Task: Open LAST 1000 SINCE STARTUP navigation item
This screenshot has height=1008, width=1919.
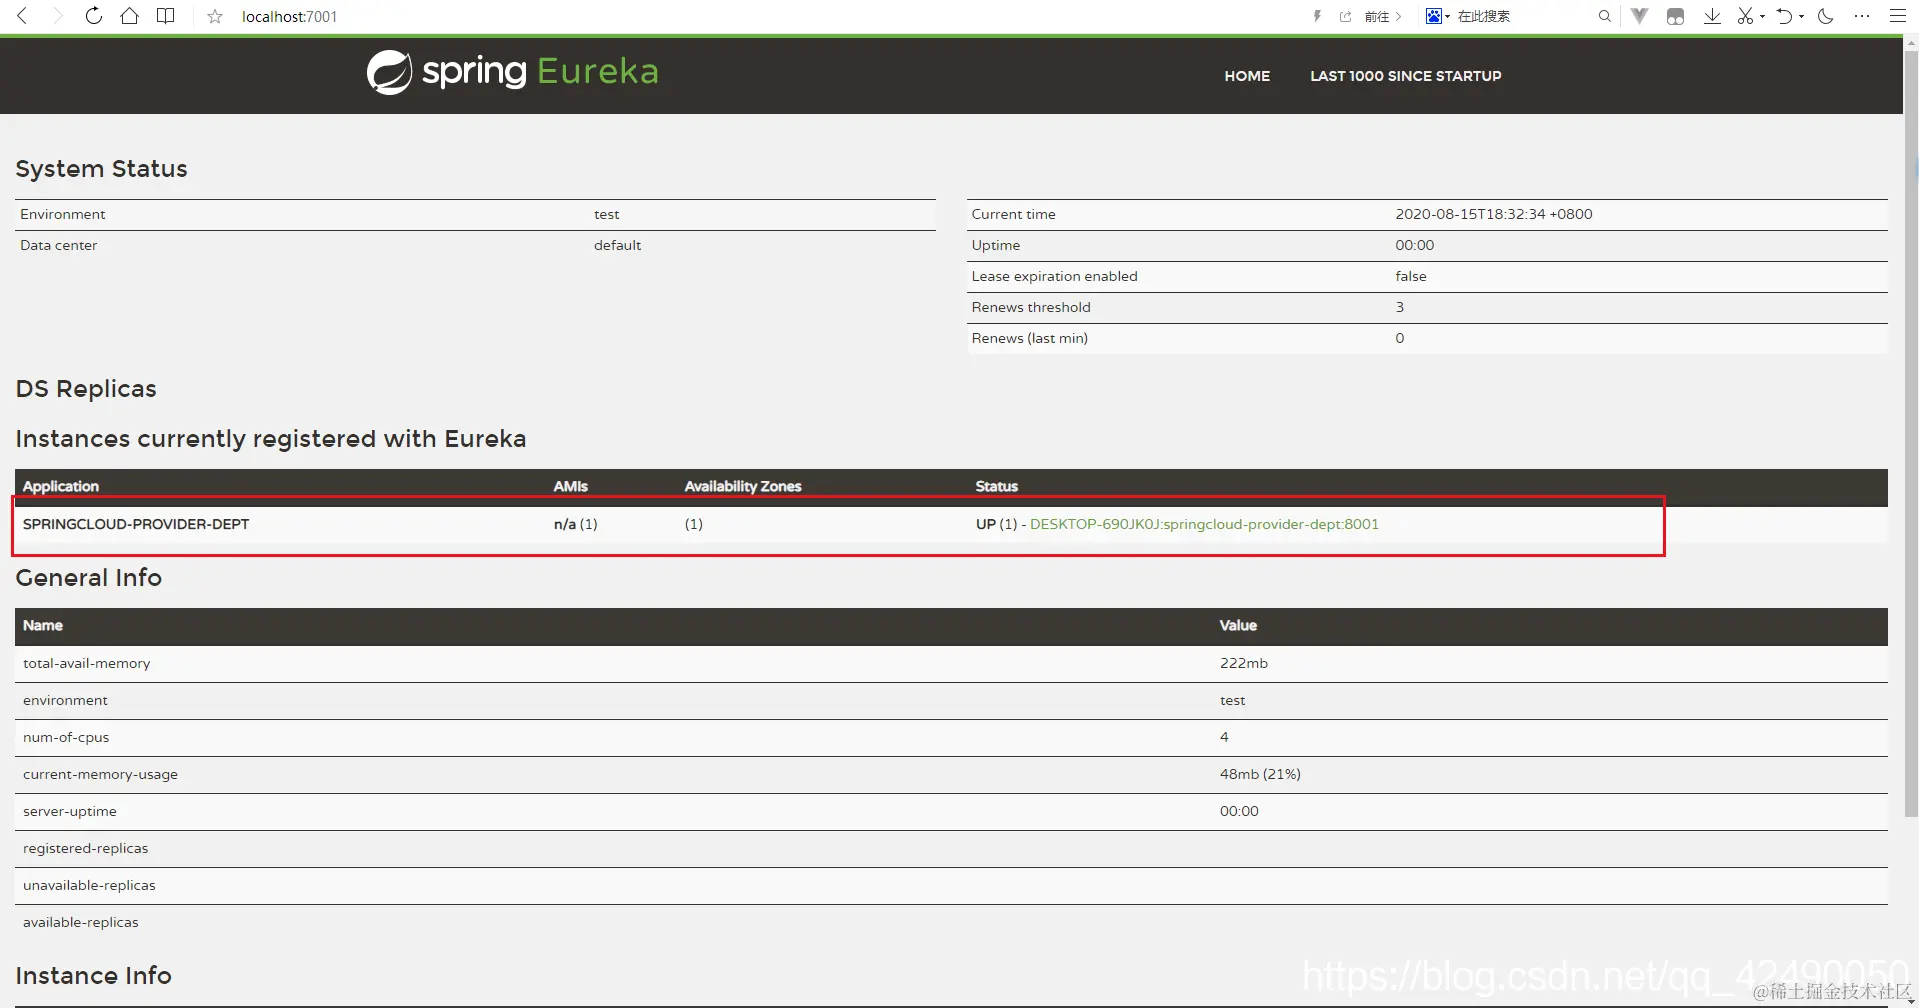Action: click(1405, 76)
